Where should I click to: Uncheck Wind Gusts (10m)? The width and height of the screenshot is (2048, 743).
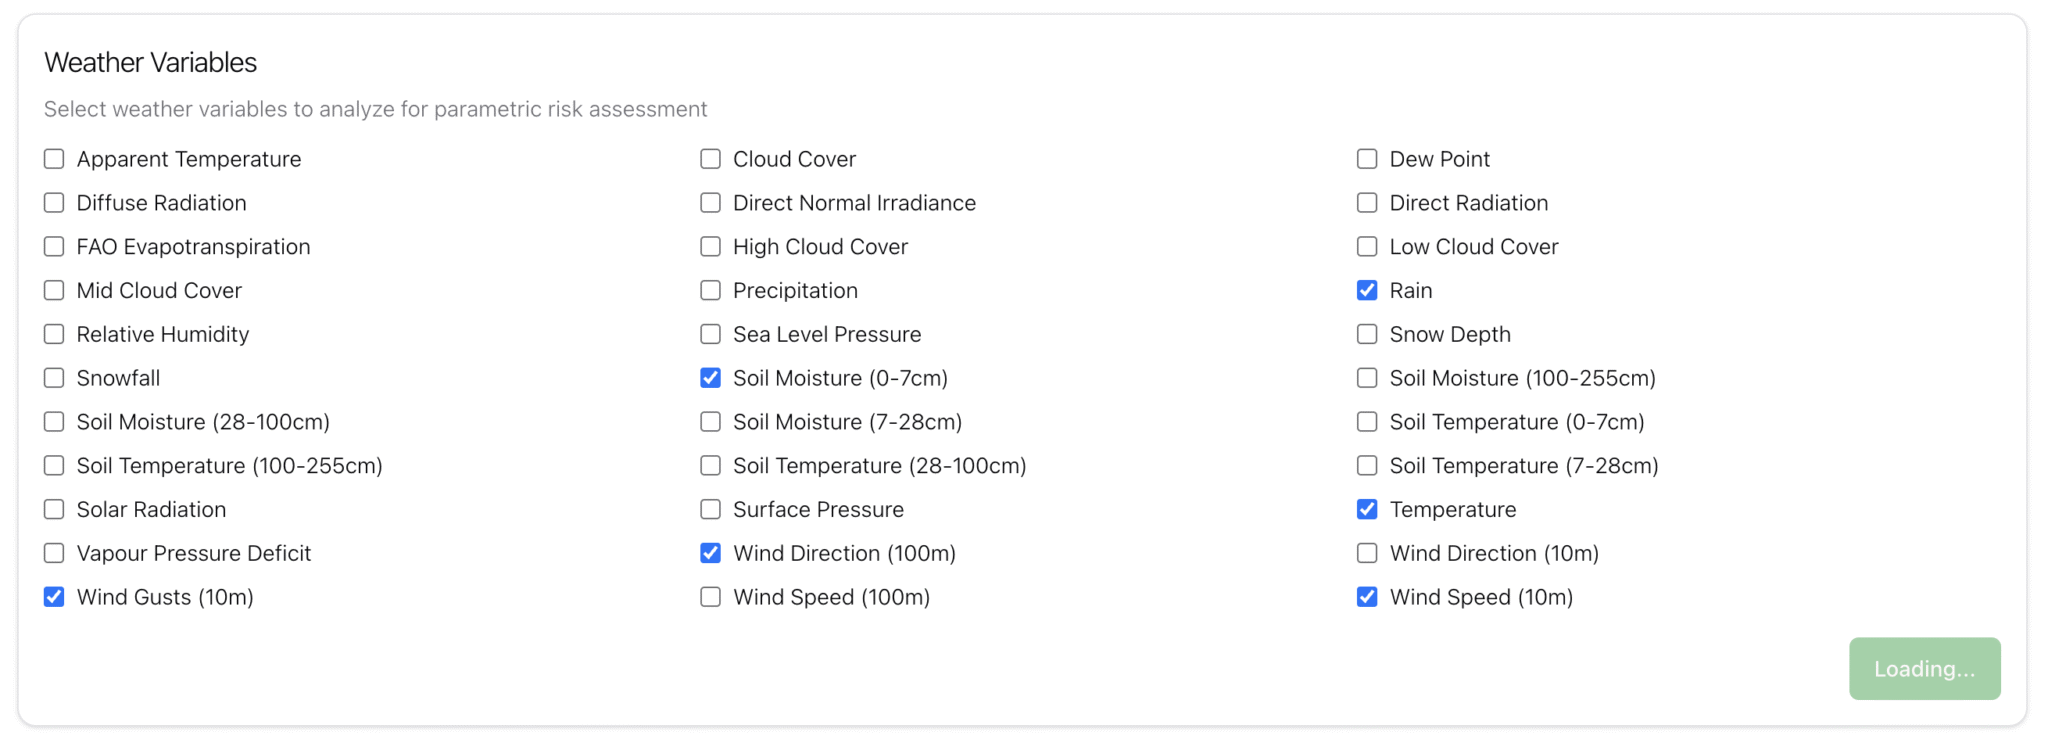pyautogui.click(x=54, y=597)
